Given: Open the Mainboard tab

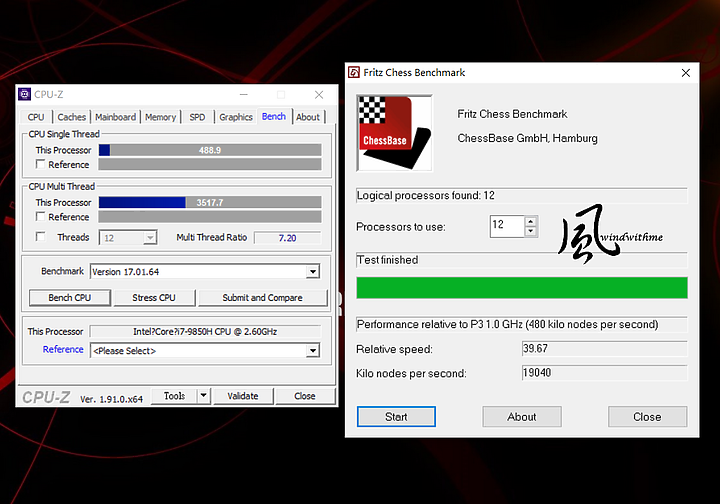Looking at the screenshot, I should [x=115, y=117].
